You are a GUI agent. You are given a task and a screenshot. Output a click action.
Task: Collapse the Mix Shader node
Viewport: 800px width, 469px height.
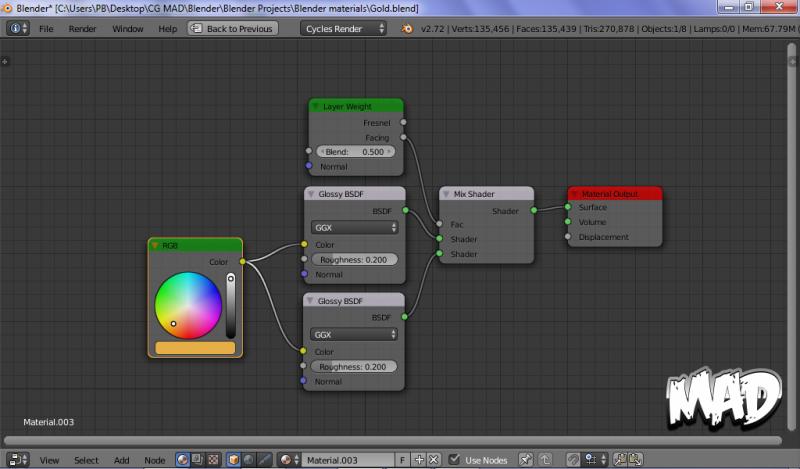447,194
